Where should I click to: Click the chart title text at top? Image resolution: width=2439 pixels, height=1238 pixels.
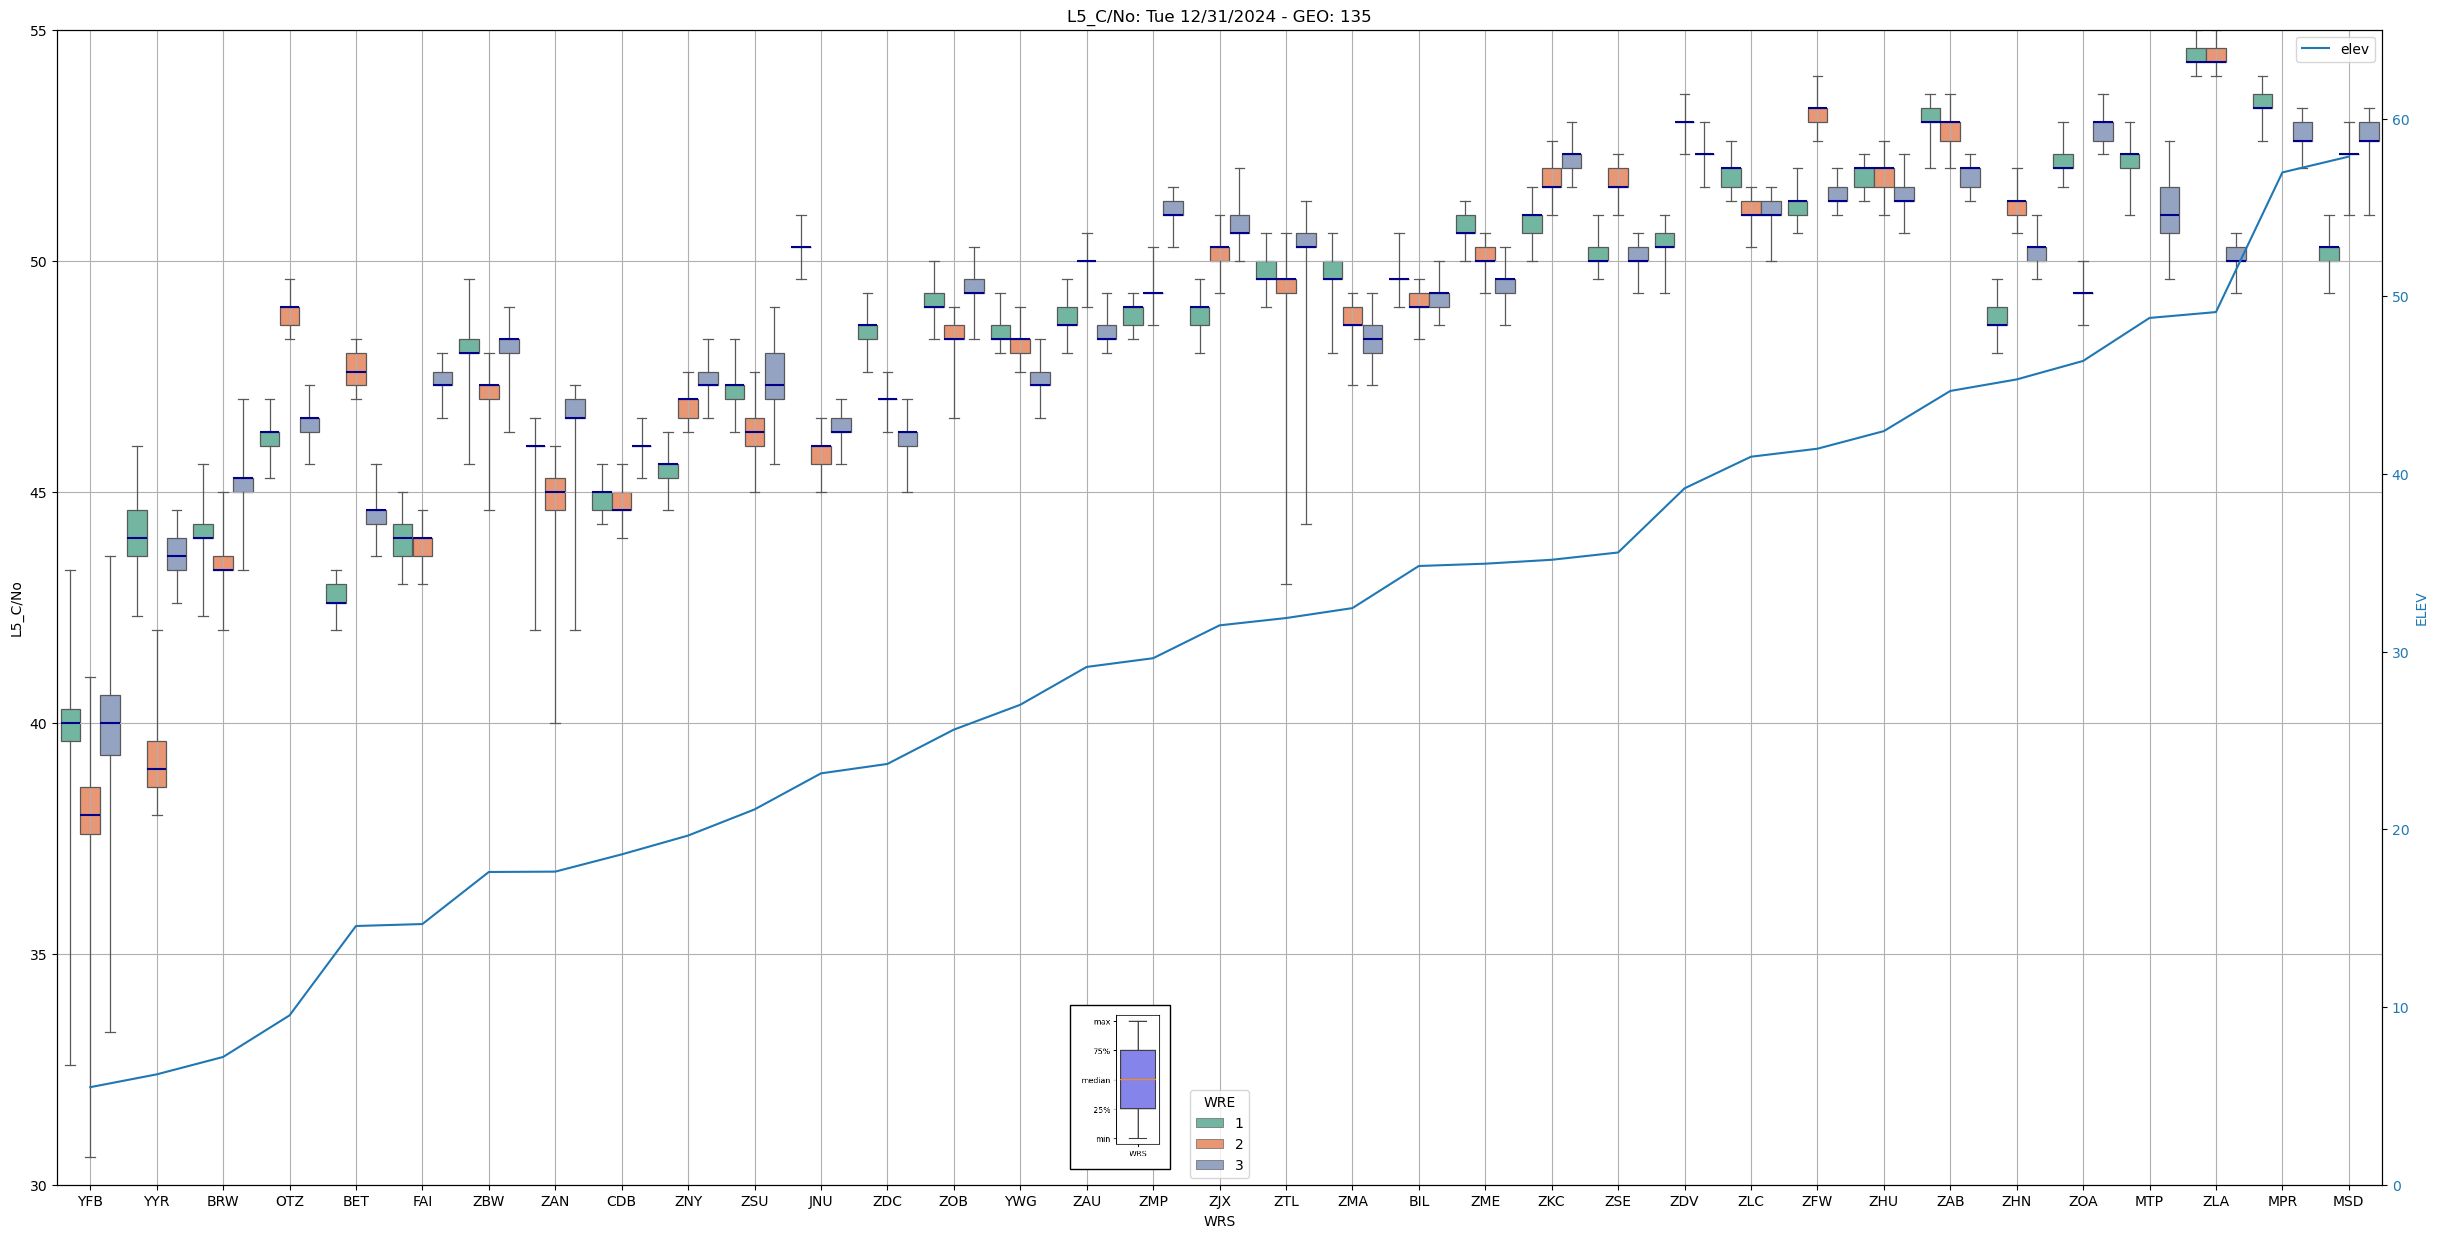[x=1218, y=16]
